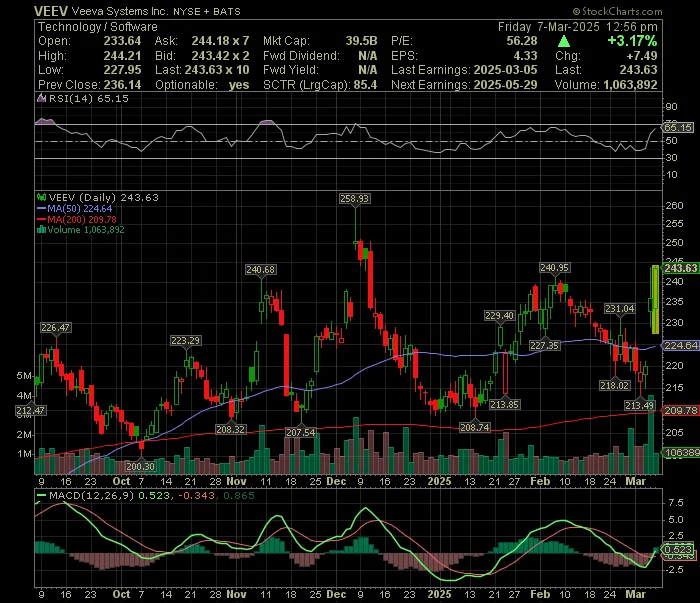Image resolution: width=700 pixels, height=603 pixels.
Task: Click the Volume value 1,063,892 in header
Action: pyautogui.click(x=630, y=85)
